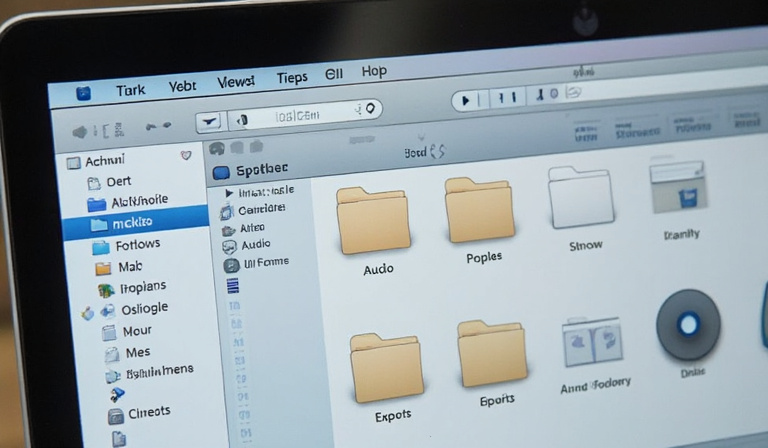
Task: Select the highlighted mckizo folder row
Action: (136, 223)
